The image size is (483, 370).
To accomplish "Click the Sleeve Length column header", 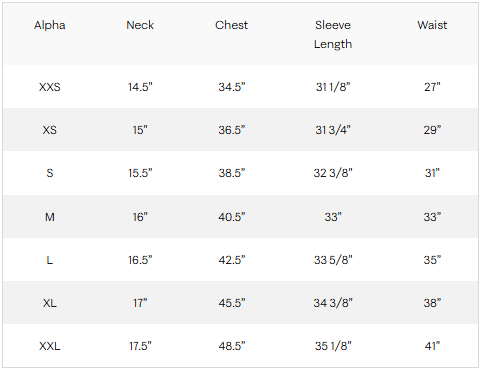I will coord(333,34).
